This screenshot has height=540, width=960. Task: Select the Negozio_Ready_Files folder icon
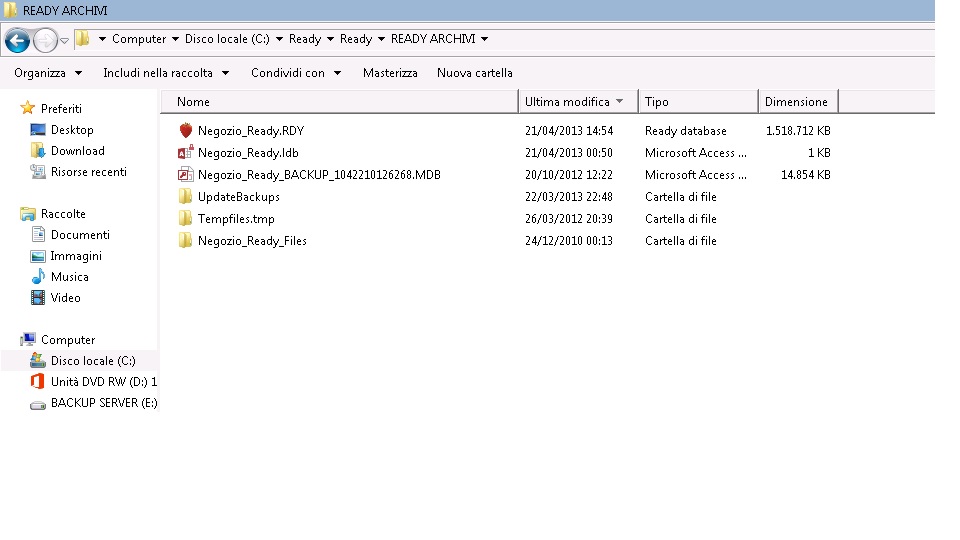(186, 241)
